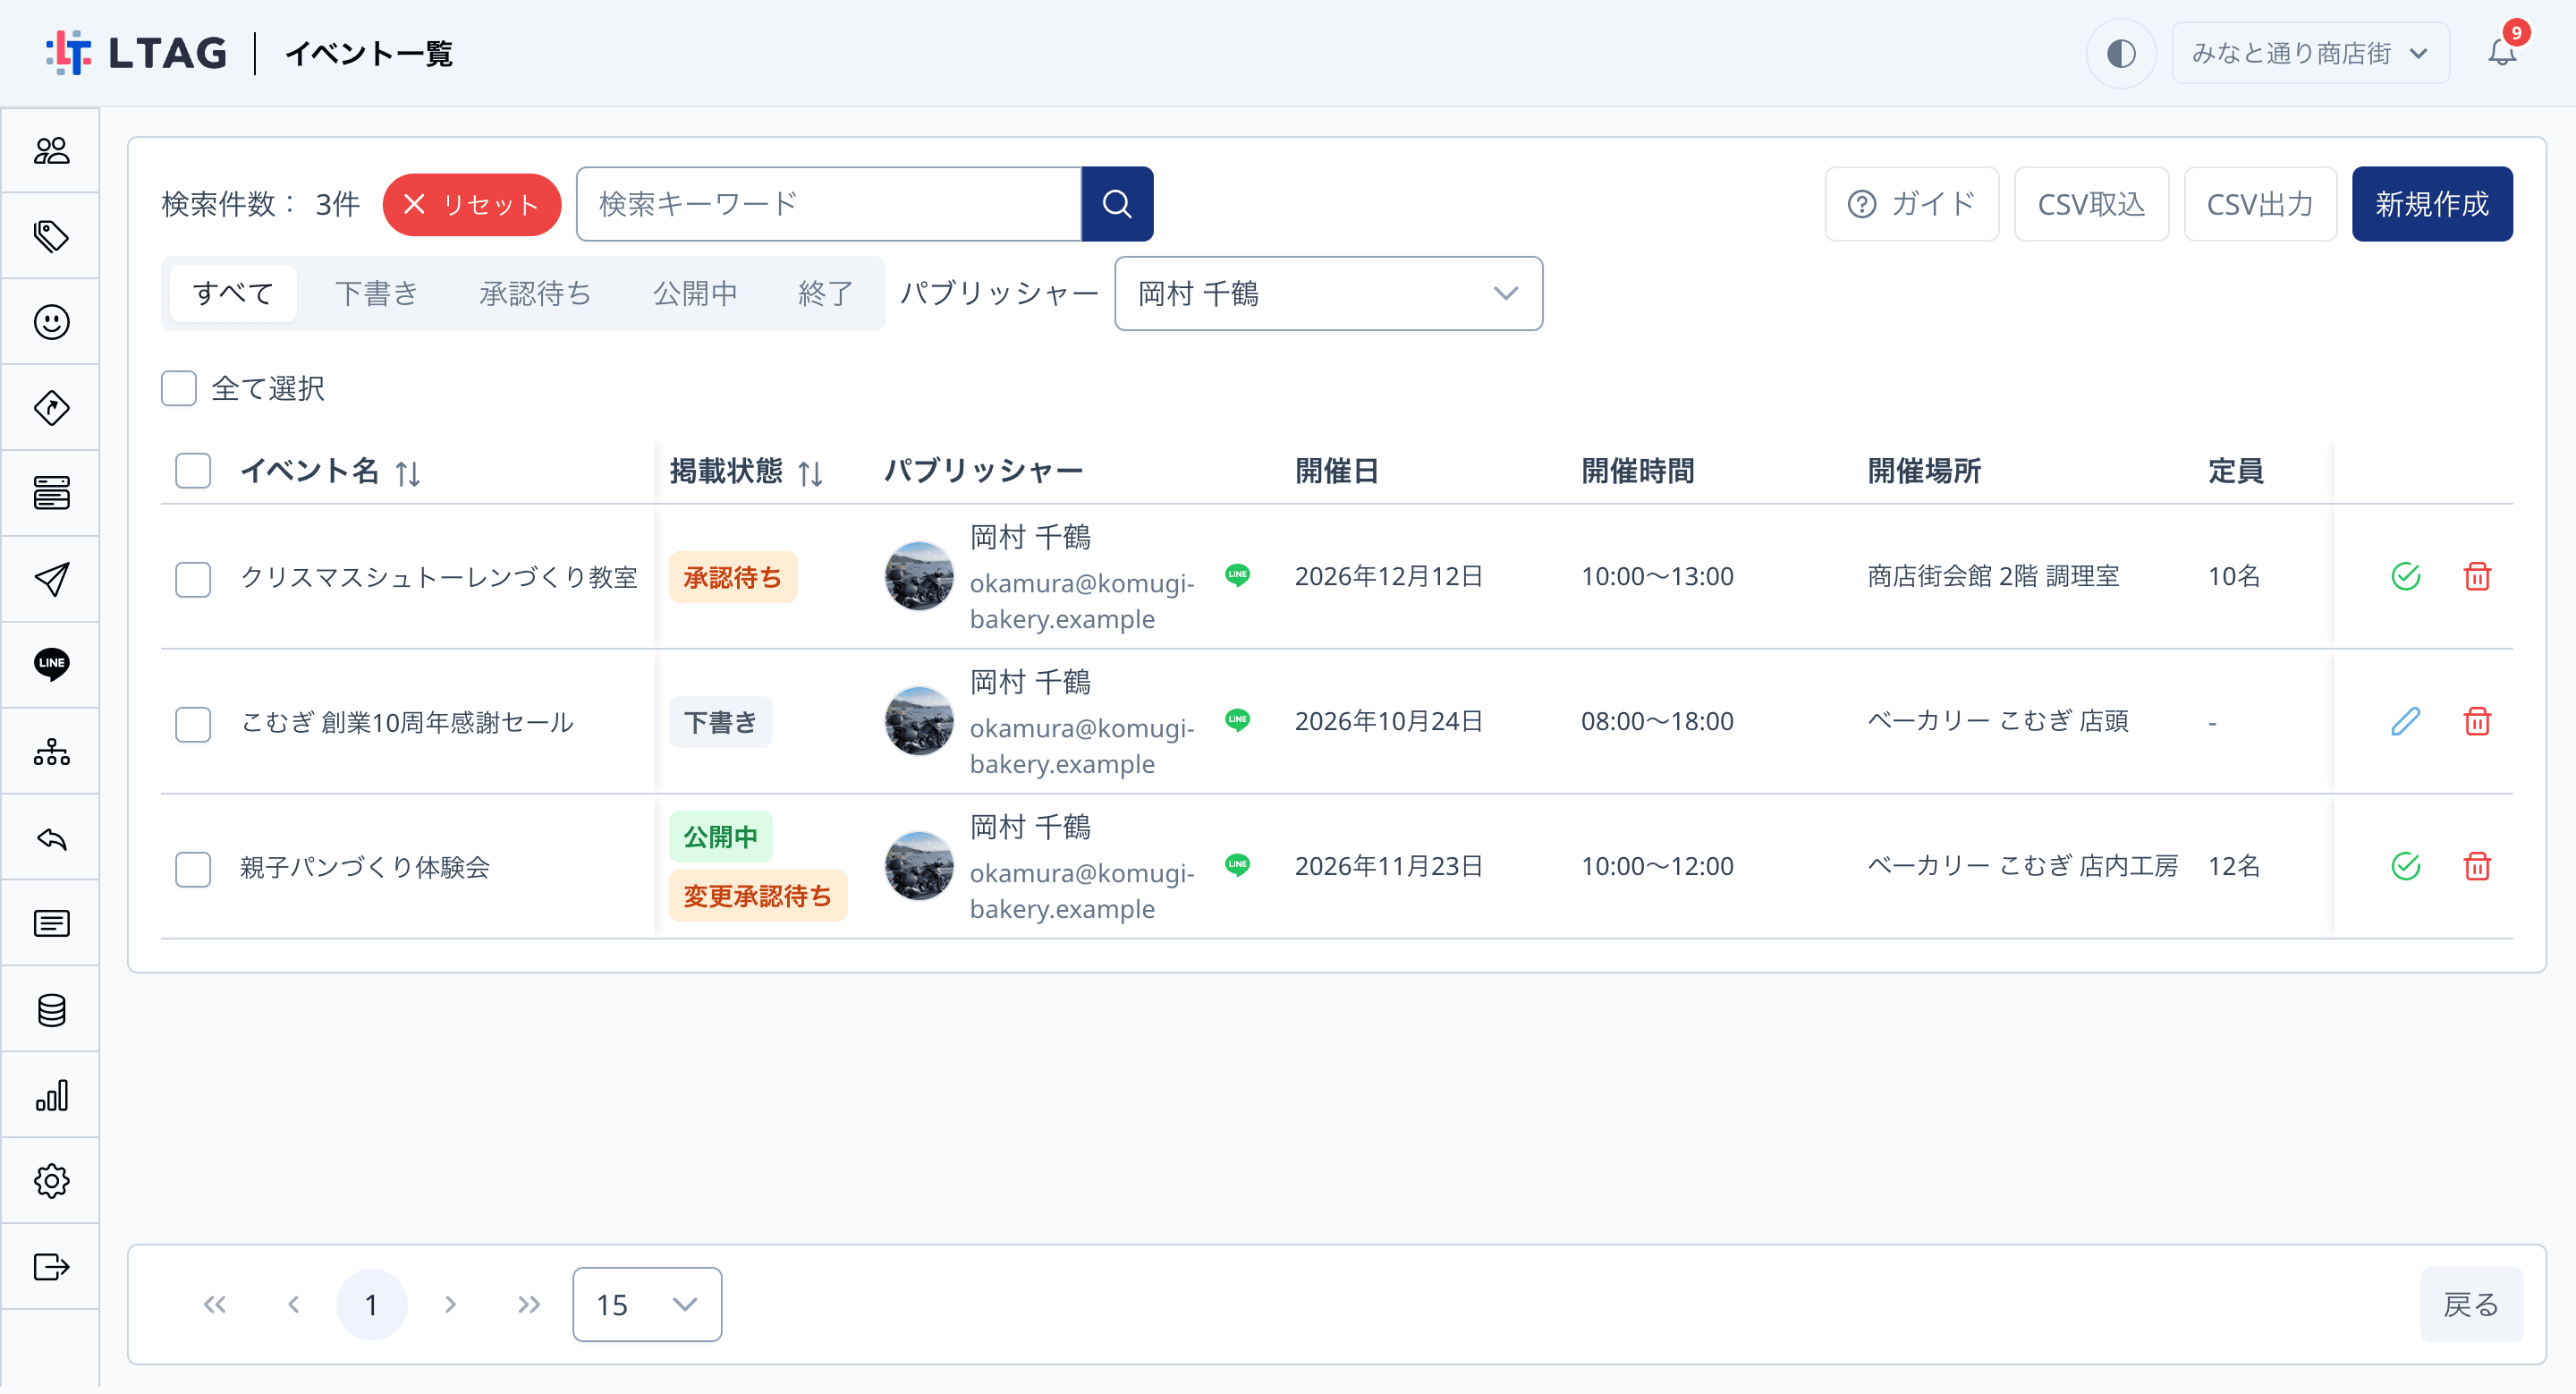2576x1394 pixels.
Task: Open the 15 per-page dropdown
Action: [x=647, y=1305]
